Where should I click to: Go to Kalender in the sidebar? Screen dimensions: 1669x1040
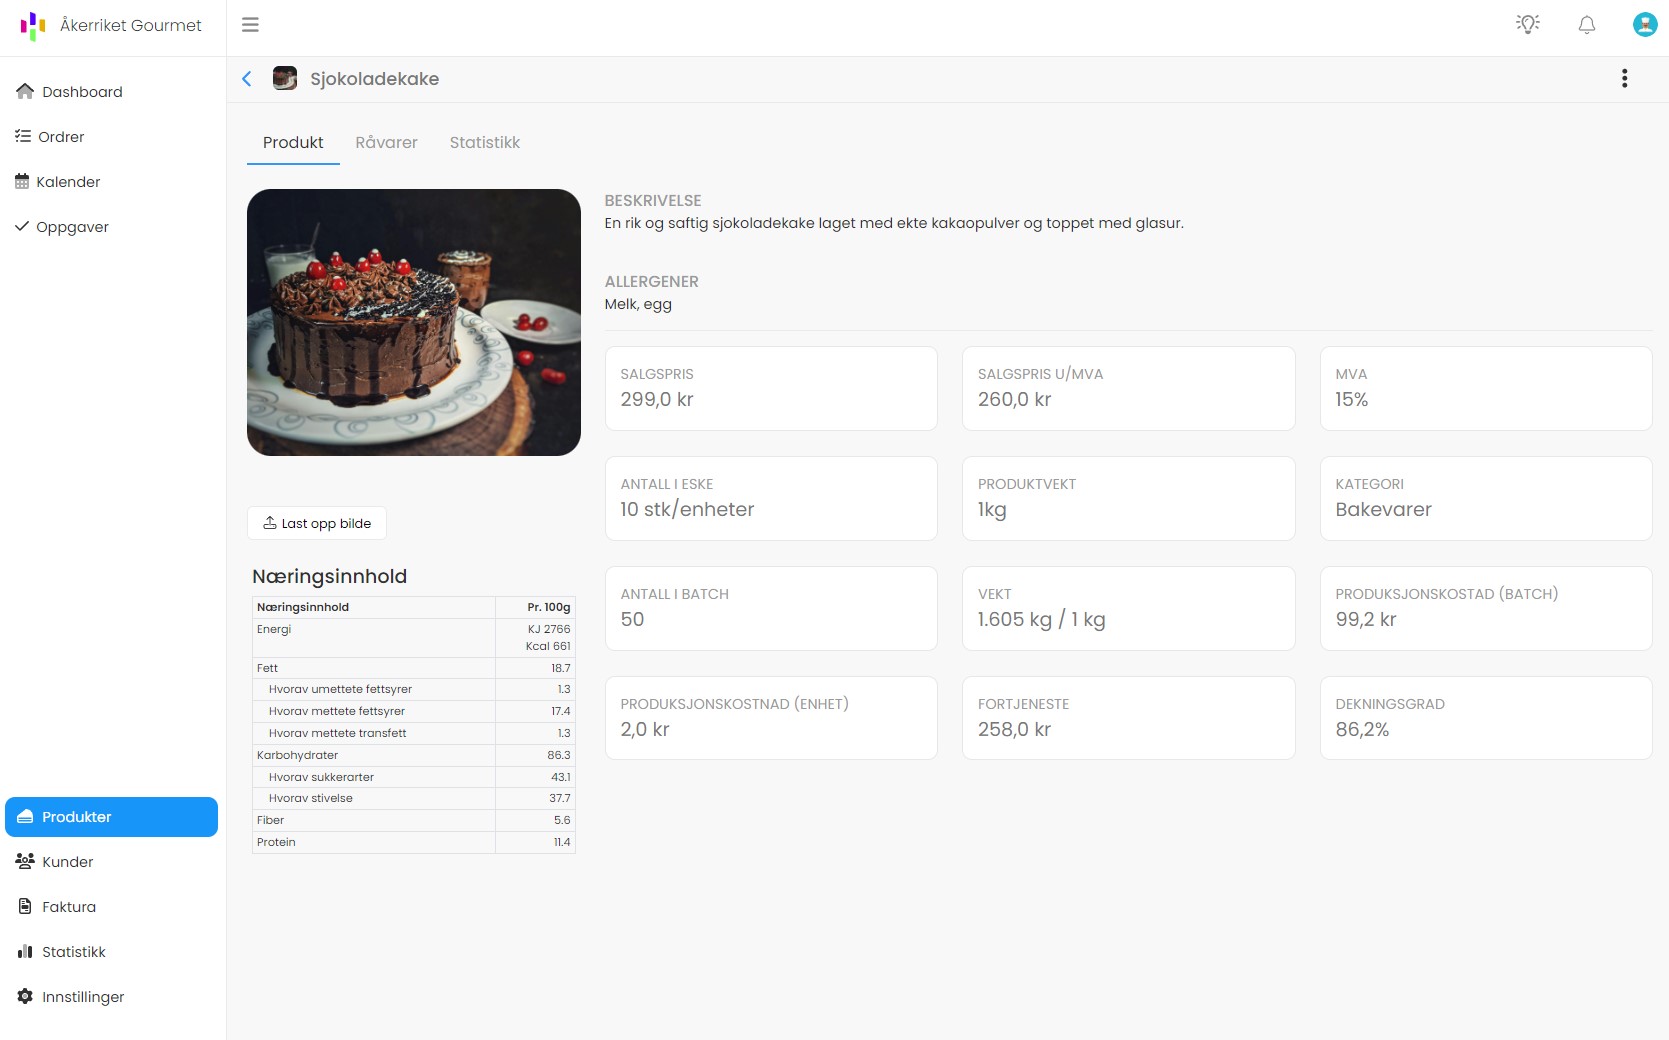(x=68, y=182)
